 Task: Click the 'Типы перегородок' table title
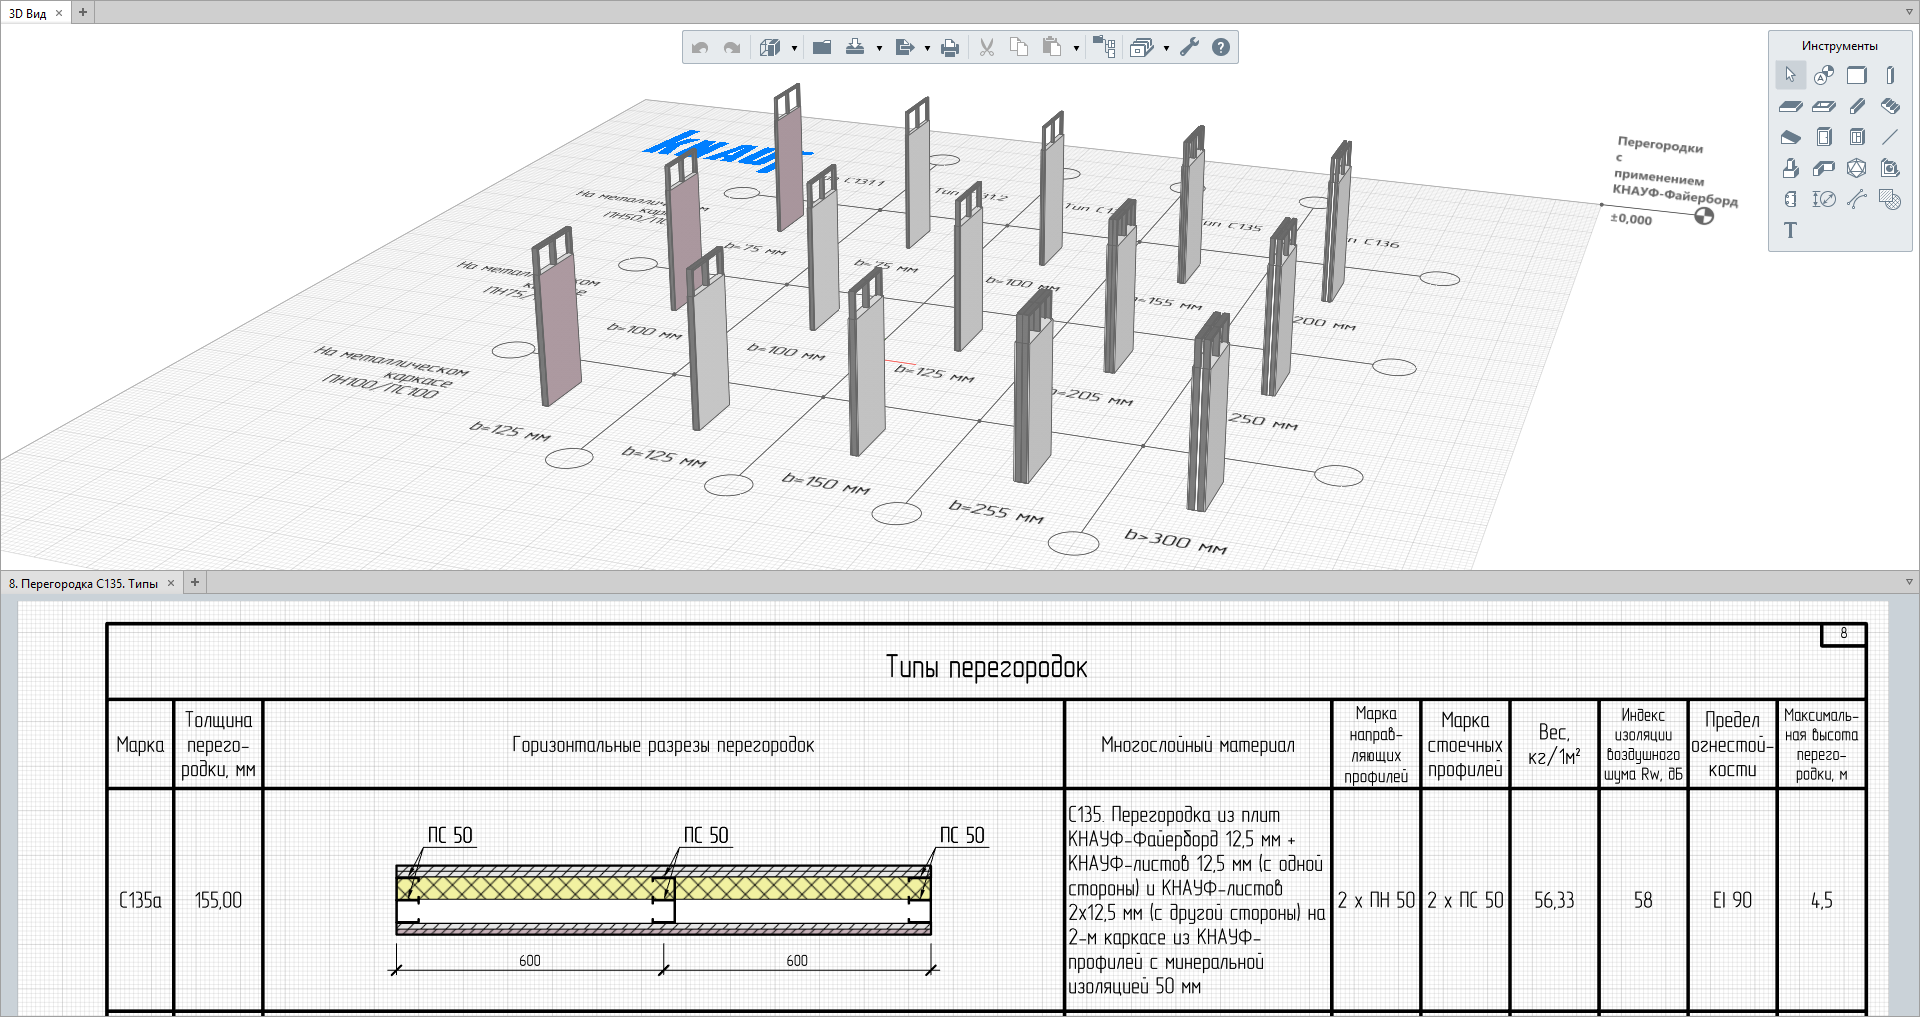point(986,667)
